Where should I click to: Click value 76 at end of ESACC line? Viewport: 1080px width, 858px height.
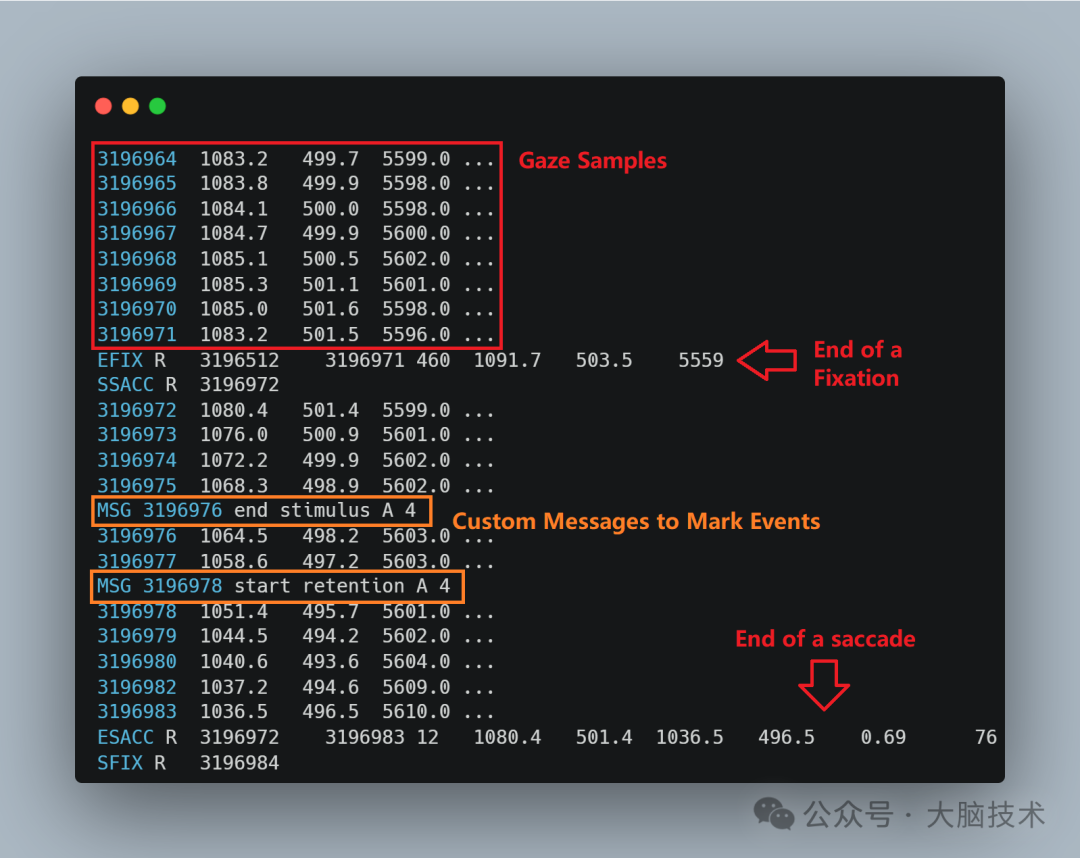(x=986, y=737)
